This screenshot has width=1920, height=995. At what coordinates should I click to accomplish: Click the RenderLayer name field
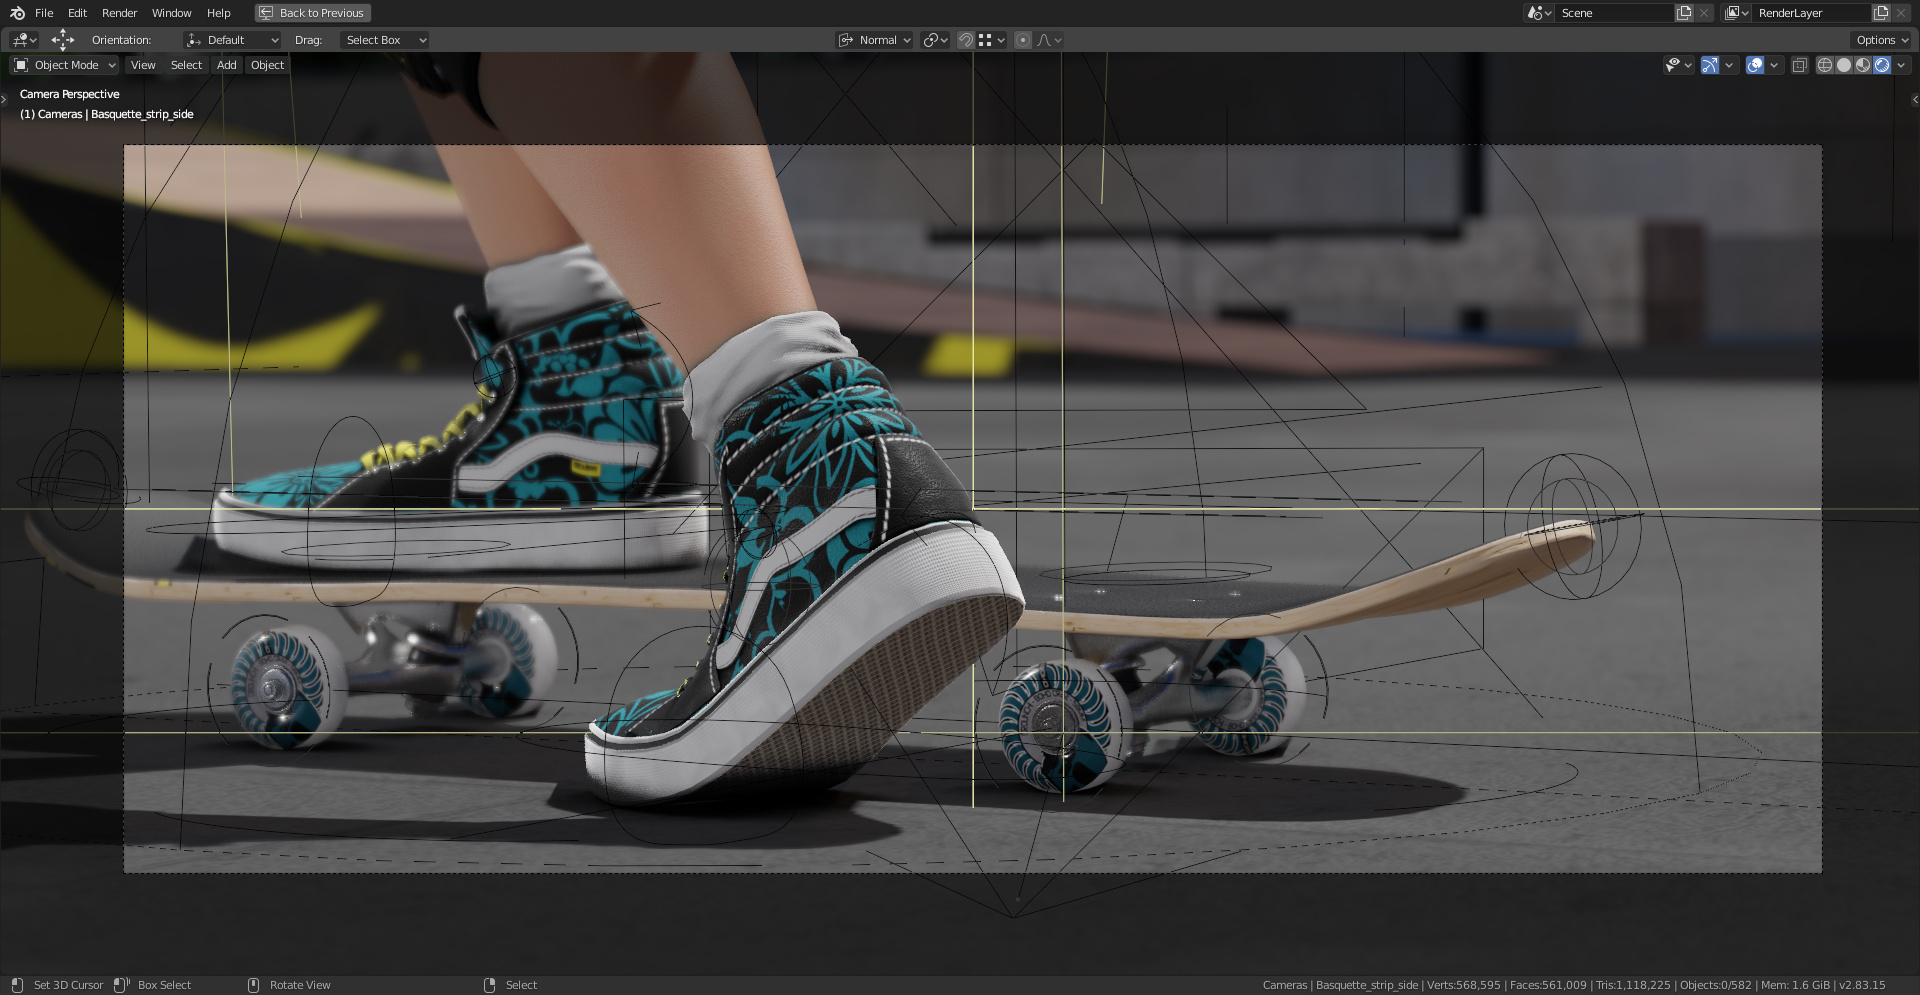(1811, 13)
